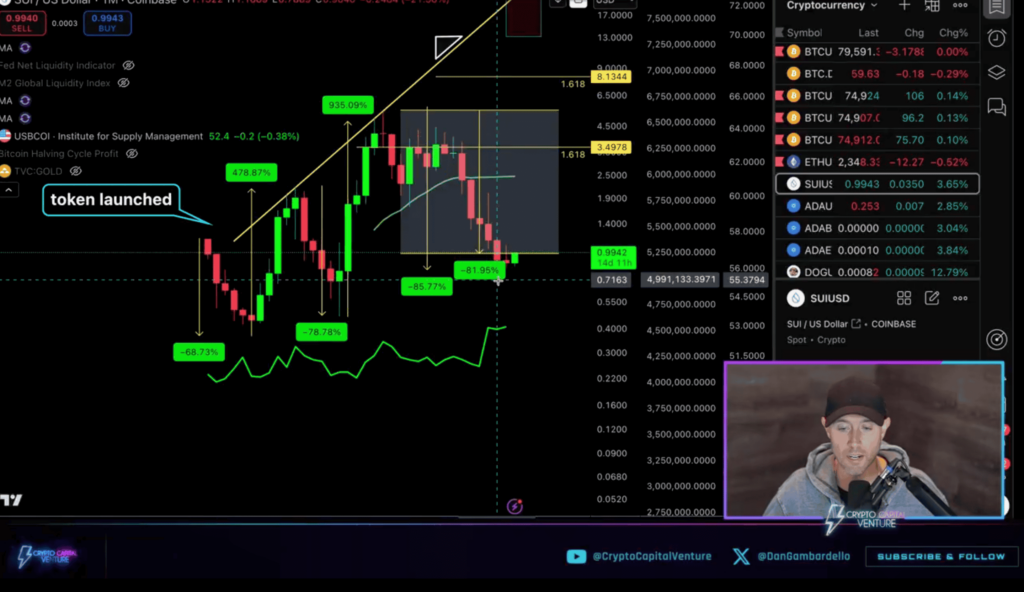Viewport: 1024px width, 592px height.
Task: Click the Dogecoin icon in watchlist
Action: pyautogui.click(x=793, y=272)
